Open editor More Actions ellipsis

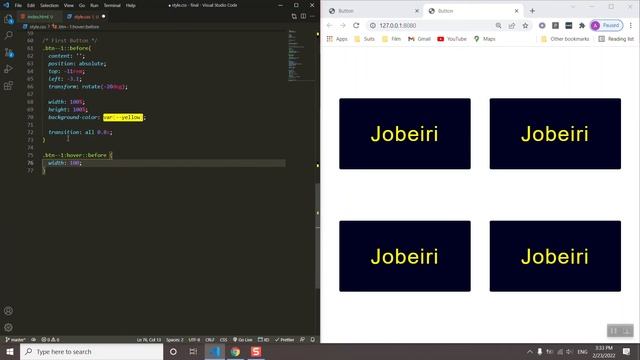pyautogui.click(x=312, y=16)
